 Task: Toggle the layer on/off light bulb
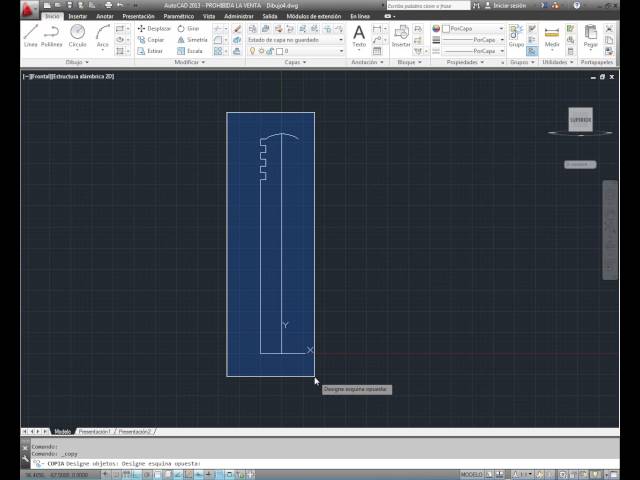(252, 51)
